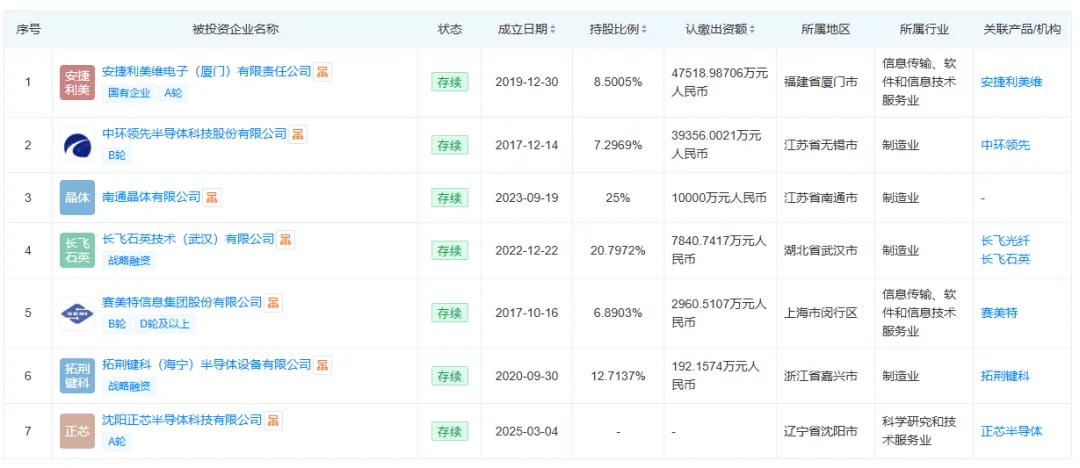Viewport: 1080px width, 468px height.
Task: Sort table by 认缴出资额 column
Action: (x=751, y=30)
